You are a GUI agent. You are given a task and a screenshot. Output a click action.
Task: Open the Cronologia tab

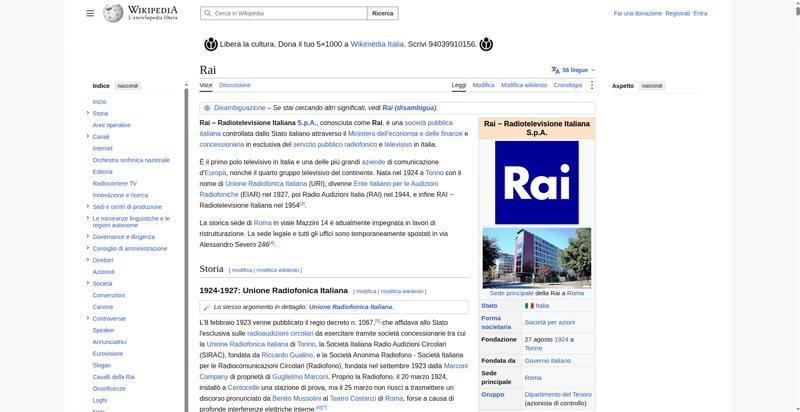pyautogui.click(x=568, y=85)
